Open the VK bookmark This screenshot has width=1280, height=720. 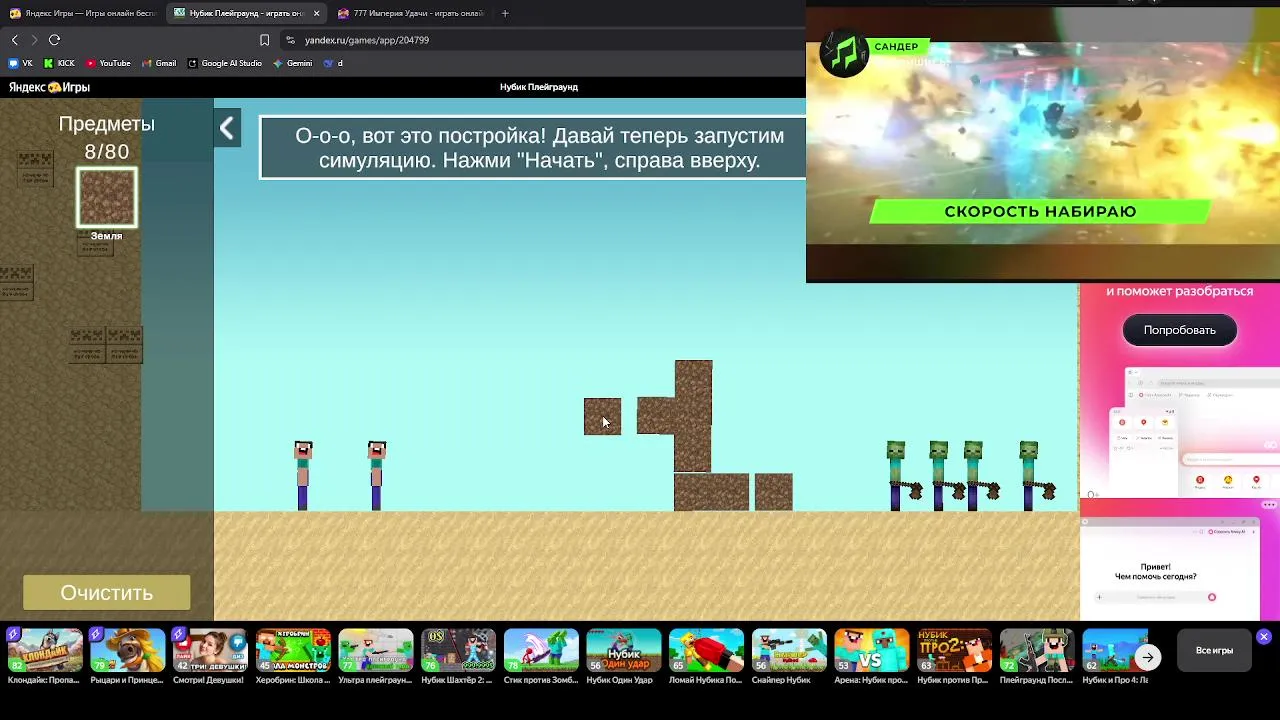21,63
